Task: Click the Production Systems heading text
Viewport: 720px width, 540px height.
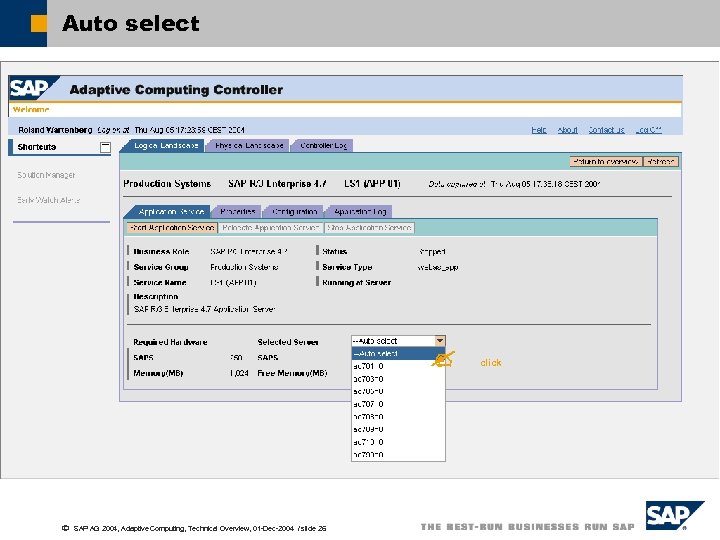Action: coord(167,184)
